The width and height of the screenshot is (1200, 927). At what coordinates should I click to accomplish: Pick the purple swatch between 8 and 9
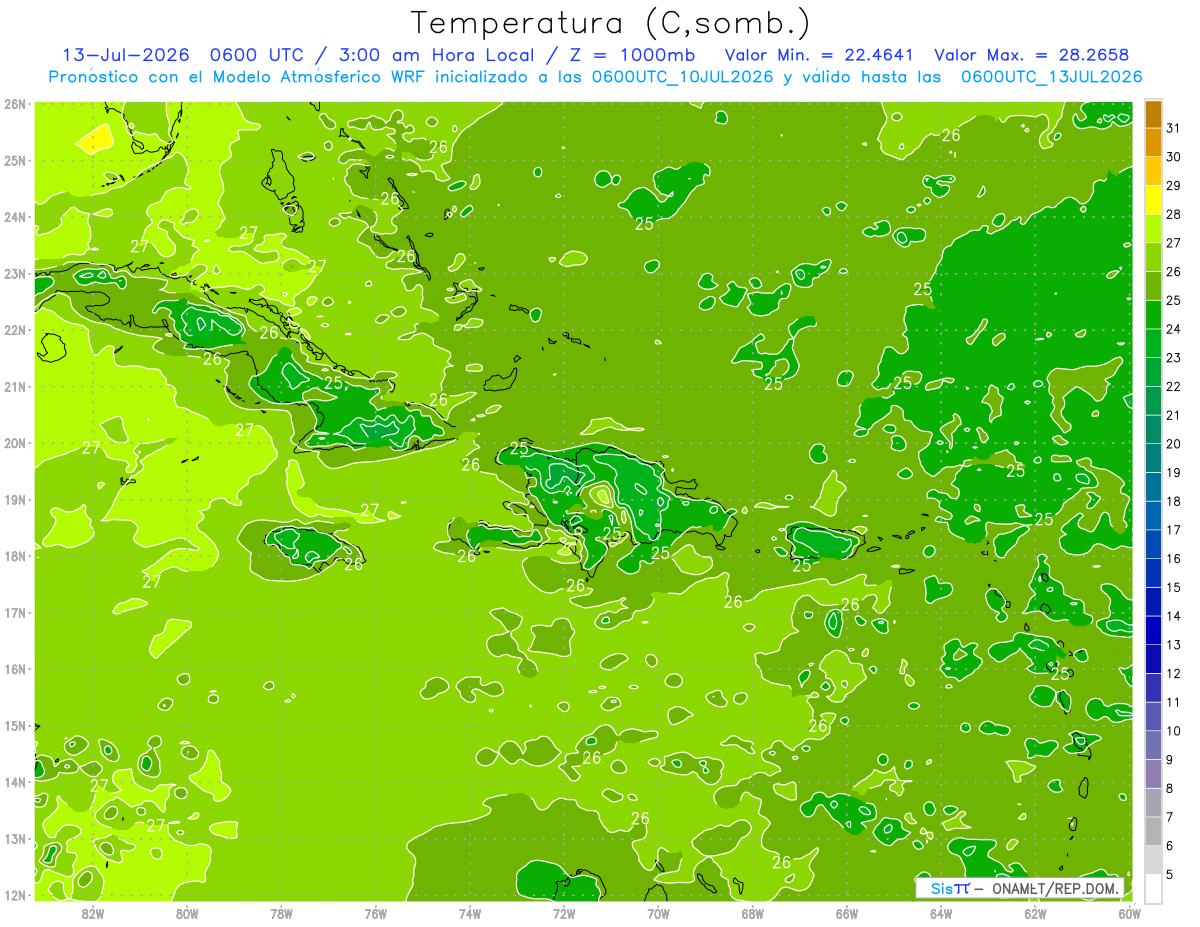1153,773
